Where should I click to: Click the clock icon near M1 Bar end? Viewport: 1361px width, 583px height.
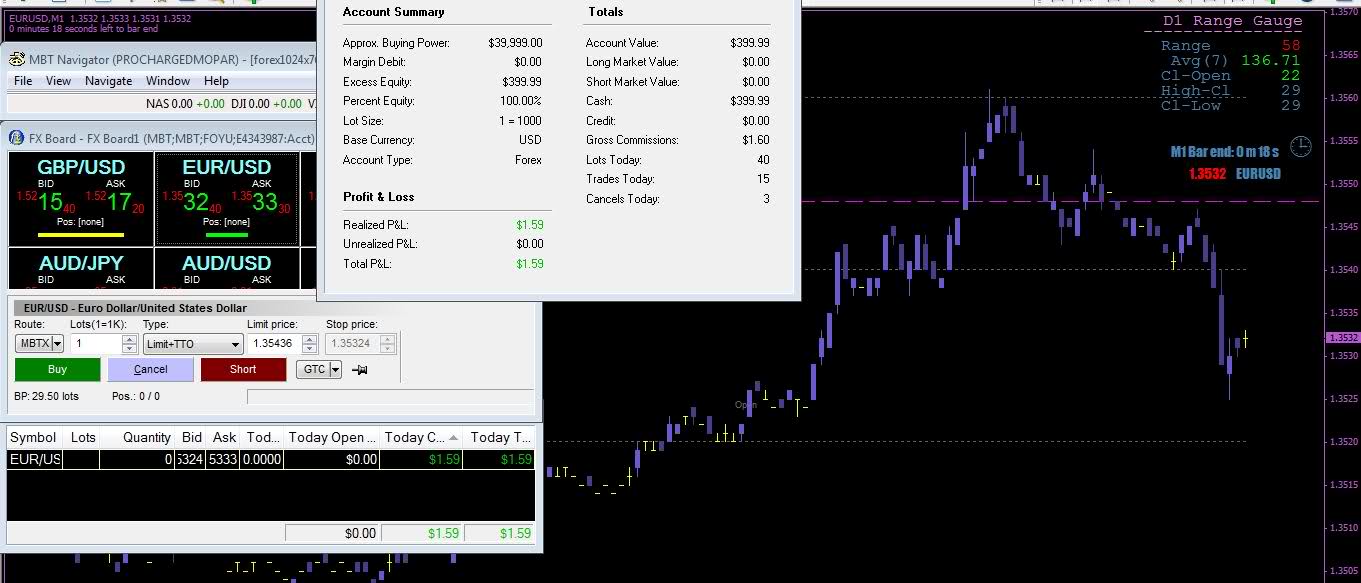tap(1300, 147)
